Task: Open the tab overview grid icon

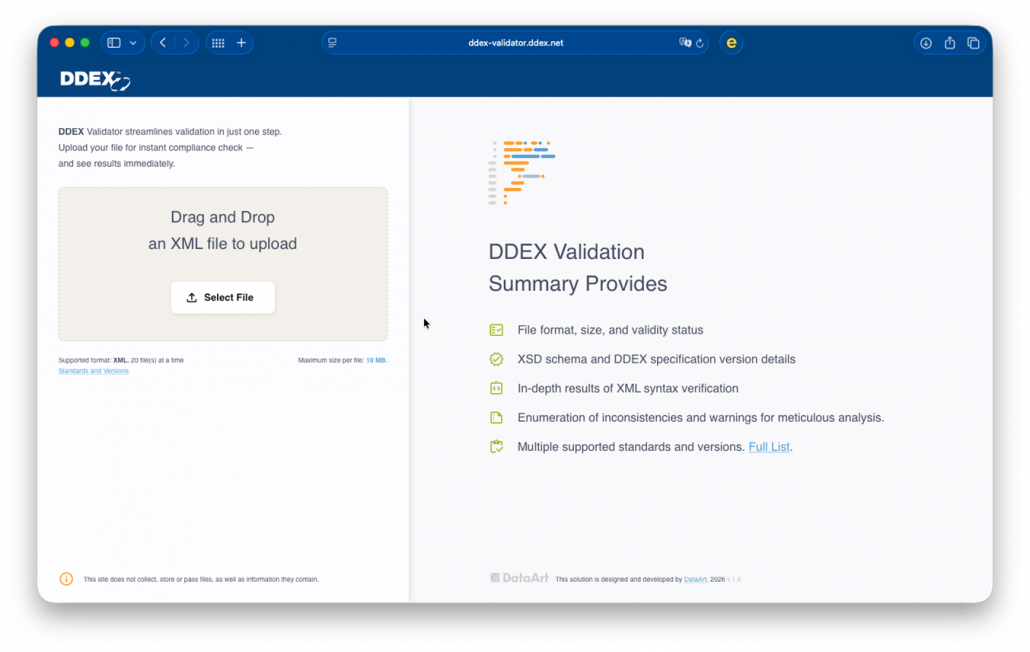Action: tap(217, 42)
